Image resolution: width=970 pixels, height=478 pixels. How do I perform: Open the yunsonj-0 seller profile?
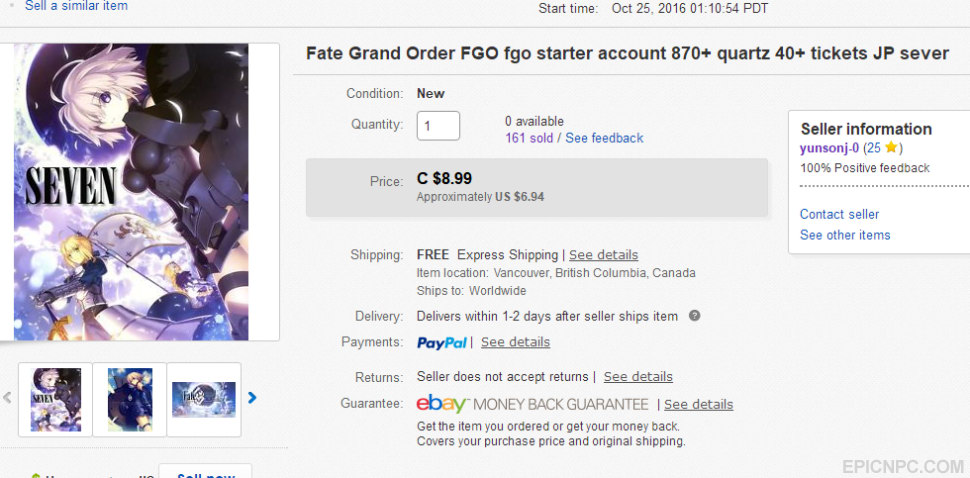click(x=829, y=148)
